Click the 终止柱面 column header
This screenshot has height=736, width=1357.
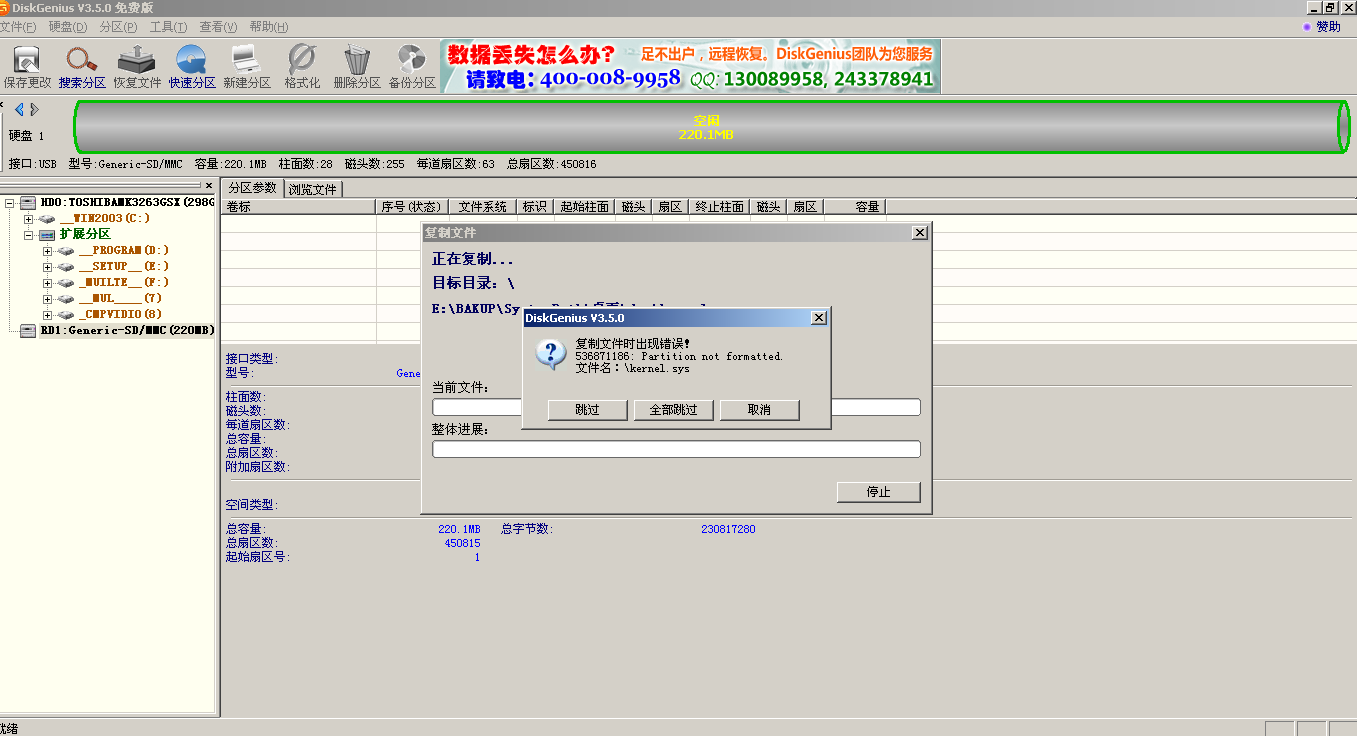click(719, 207)
